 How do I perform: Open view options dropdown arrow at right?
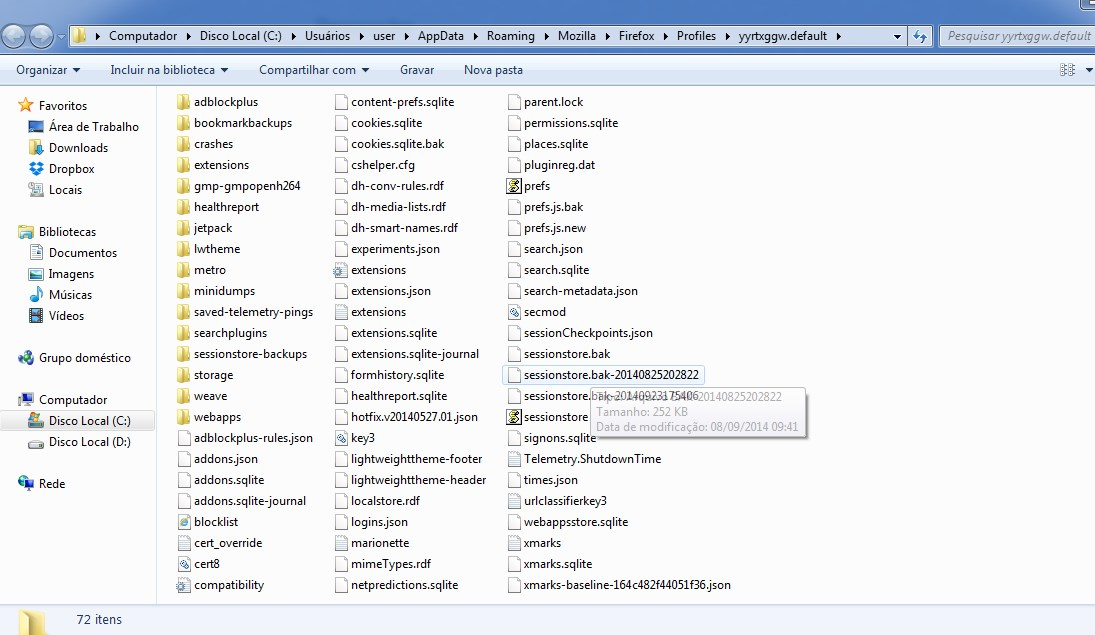[x=1089, y=70]
